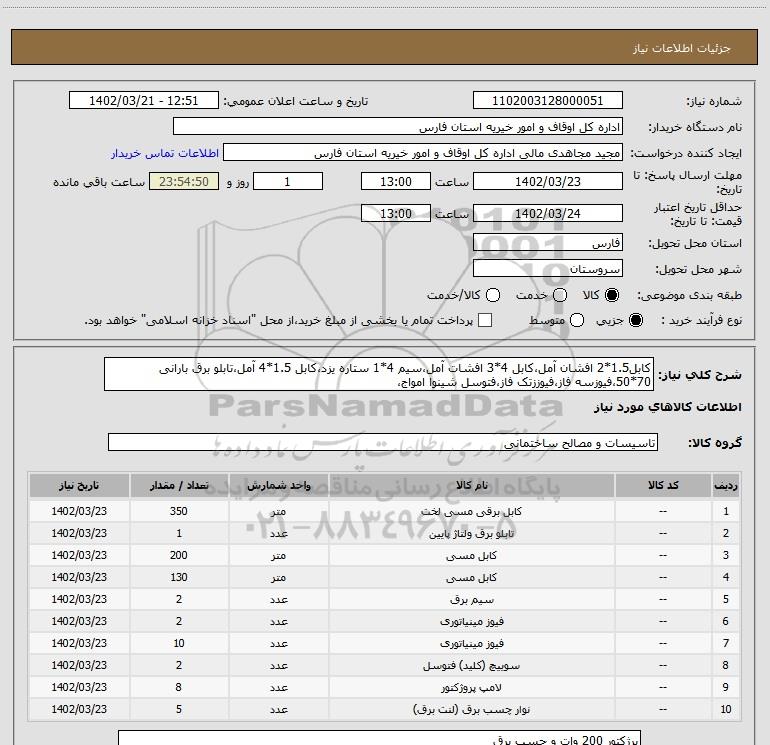Screen dimensions: 770x745
Task: Click quantity 8 in the لامپ پروژکتور row
Action: point(179,688)
